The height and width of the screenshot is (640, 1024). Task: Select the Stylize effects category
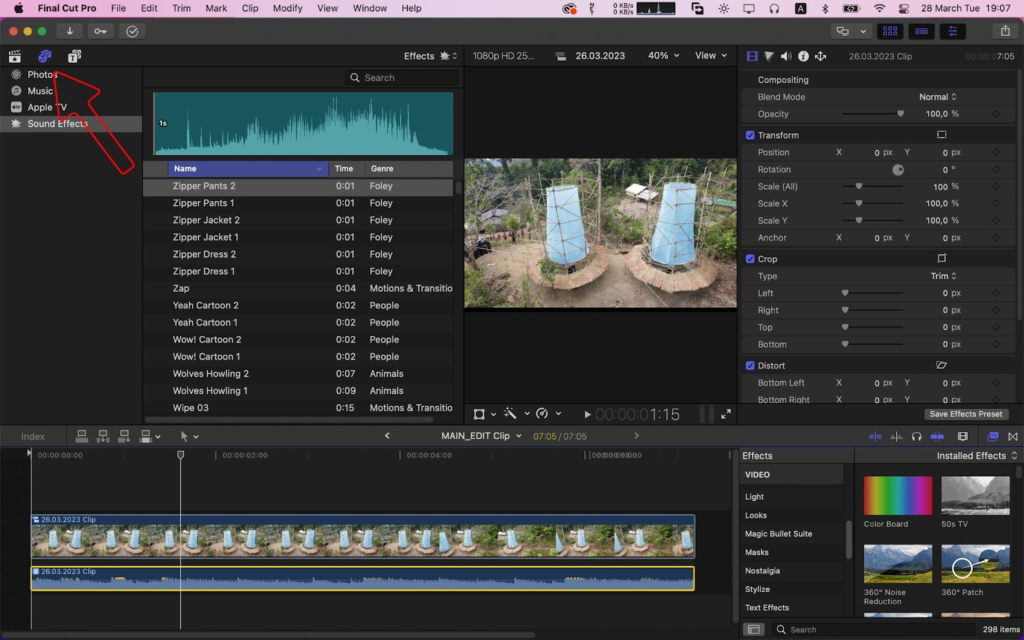[757, 589]
